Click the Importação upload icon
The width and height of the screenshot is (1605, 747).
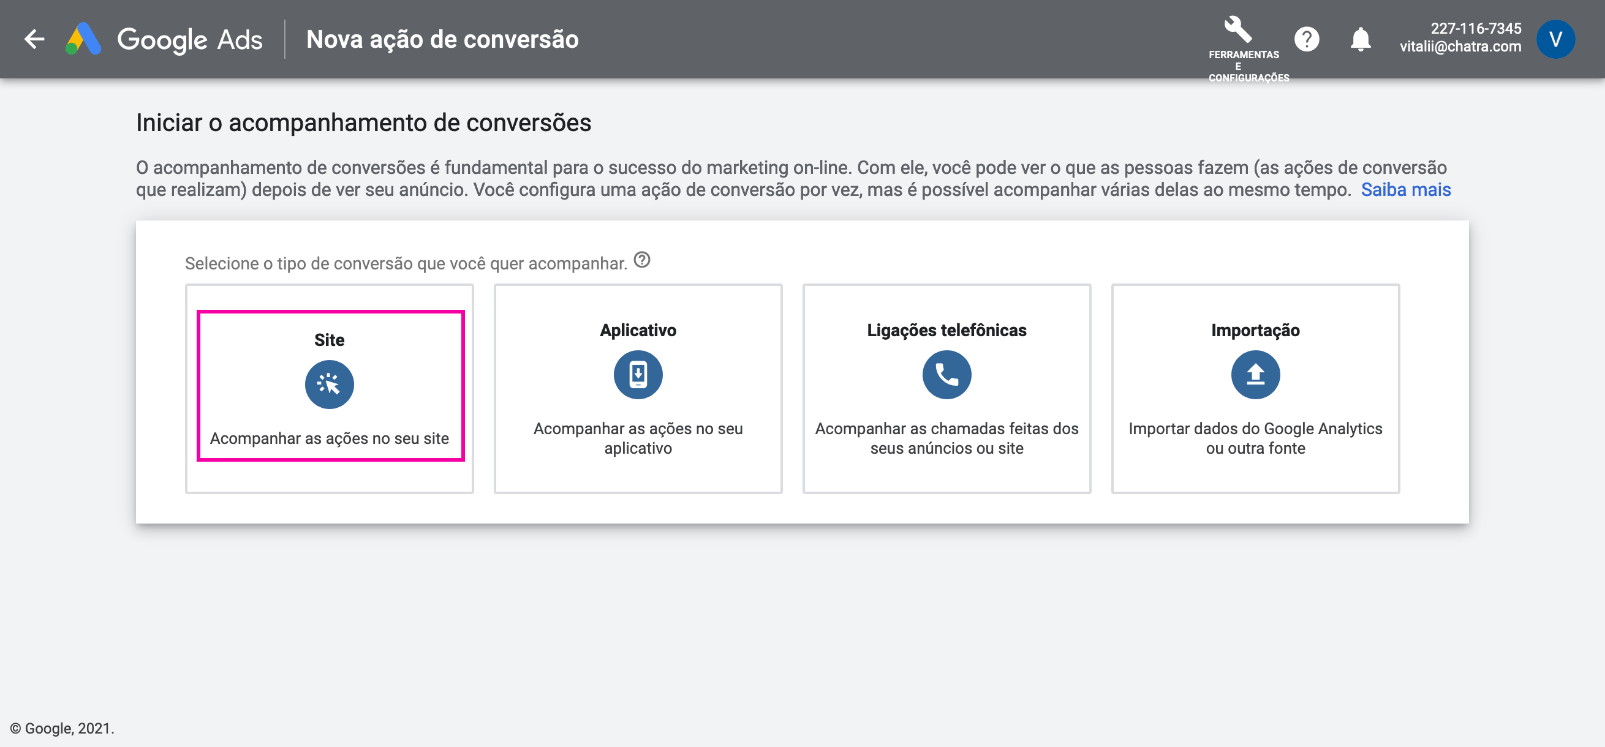(x=1256, y=375)
